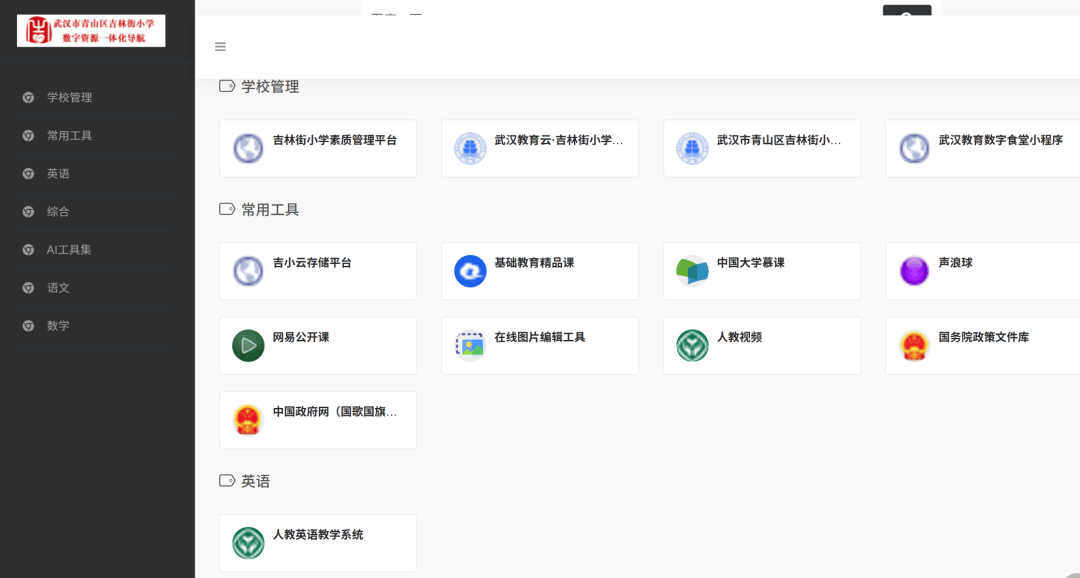Open the 武汉教育云·吉林街小学 link
The height and width of the screenshot is (578, 1080).
[559, 141]
